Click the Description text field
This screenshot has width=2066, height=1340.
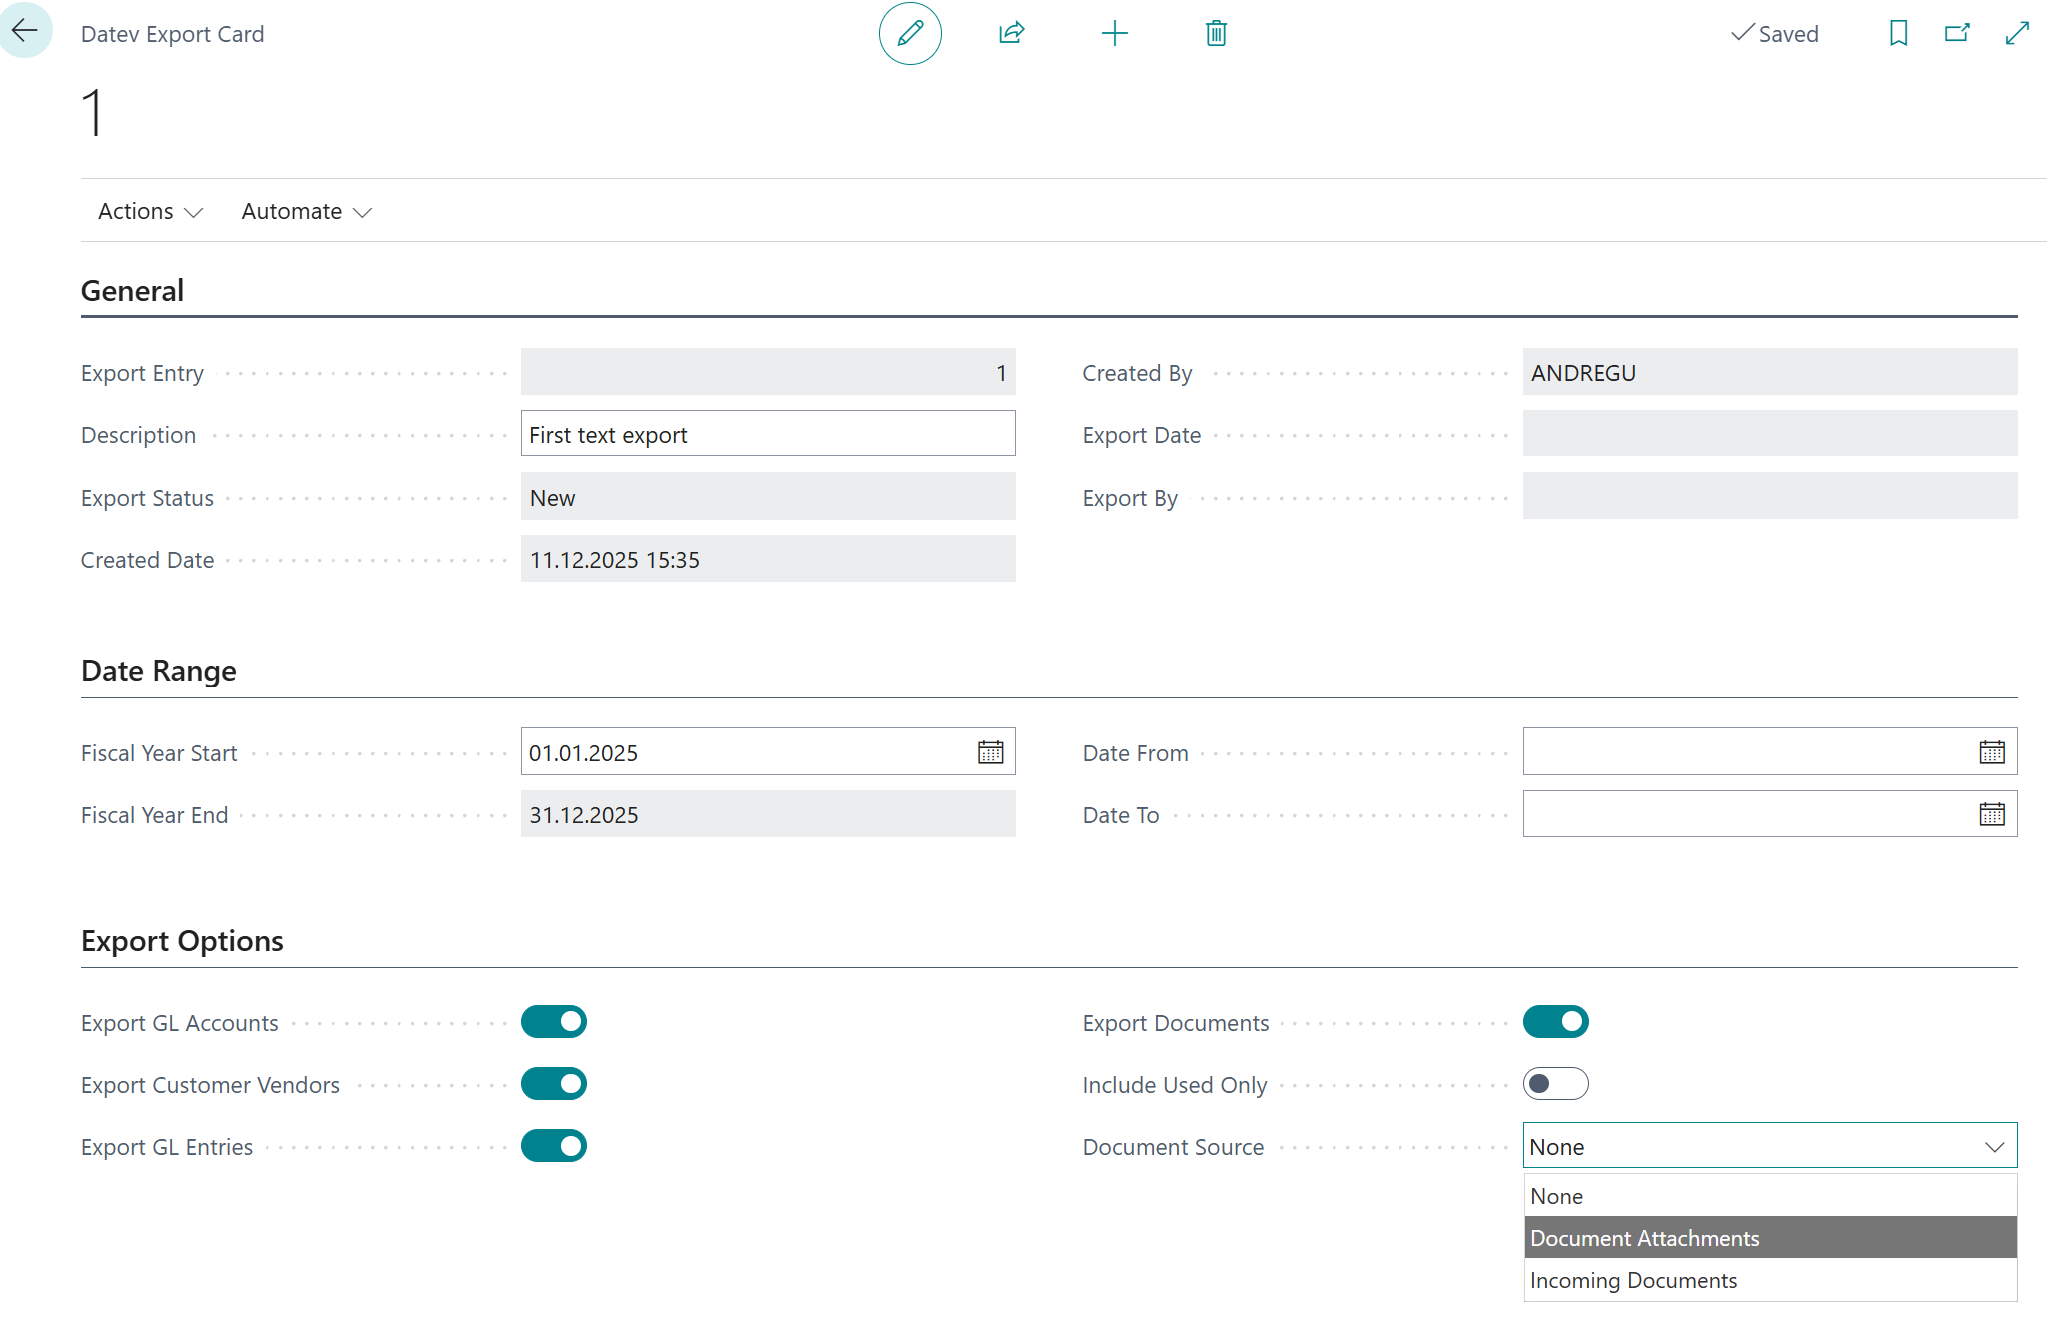(x=767, y=435)
